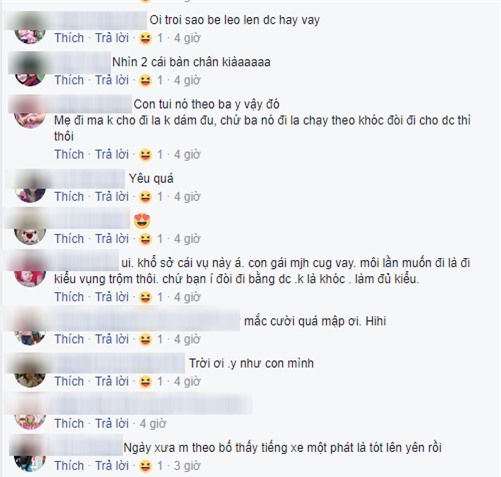Click Trả lời under 'Ngày xưa m theo bố' comment

pyautogui.click(x=112, y=465)
